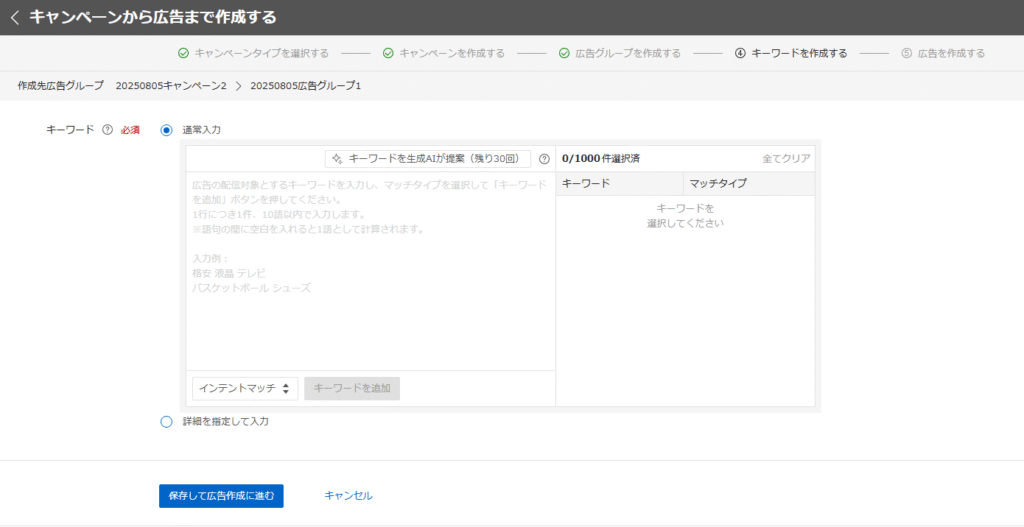Click green check icon for 広告グループを作成する
The height and width of the screenshot is (527, 1024).
(x=564, y=54)
